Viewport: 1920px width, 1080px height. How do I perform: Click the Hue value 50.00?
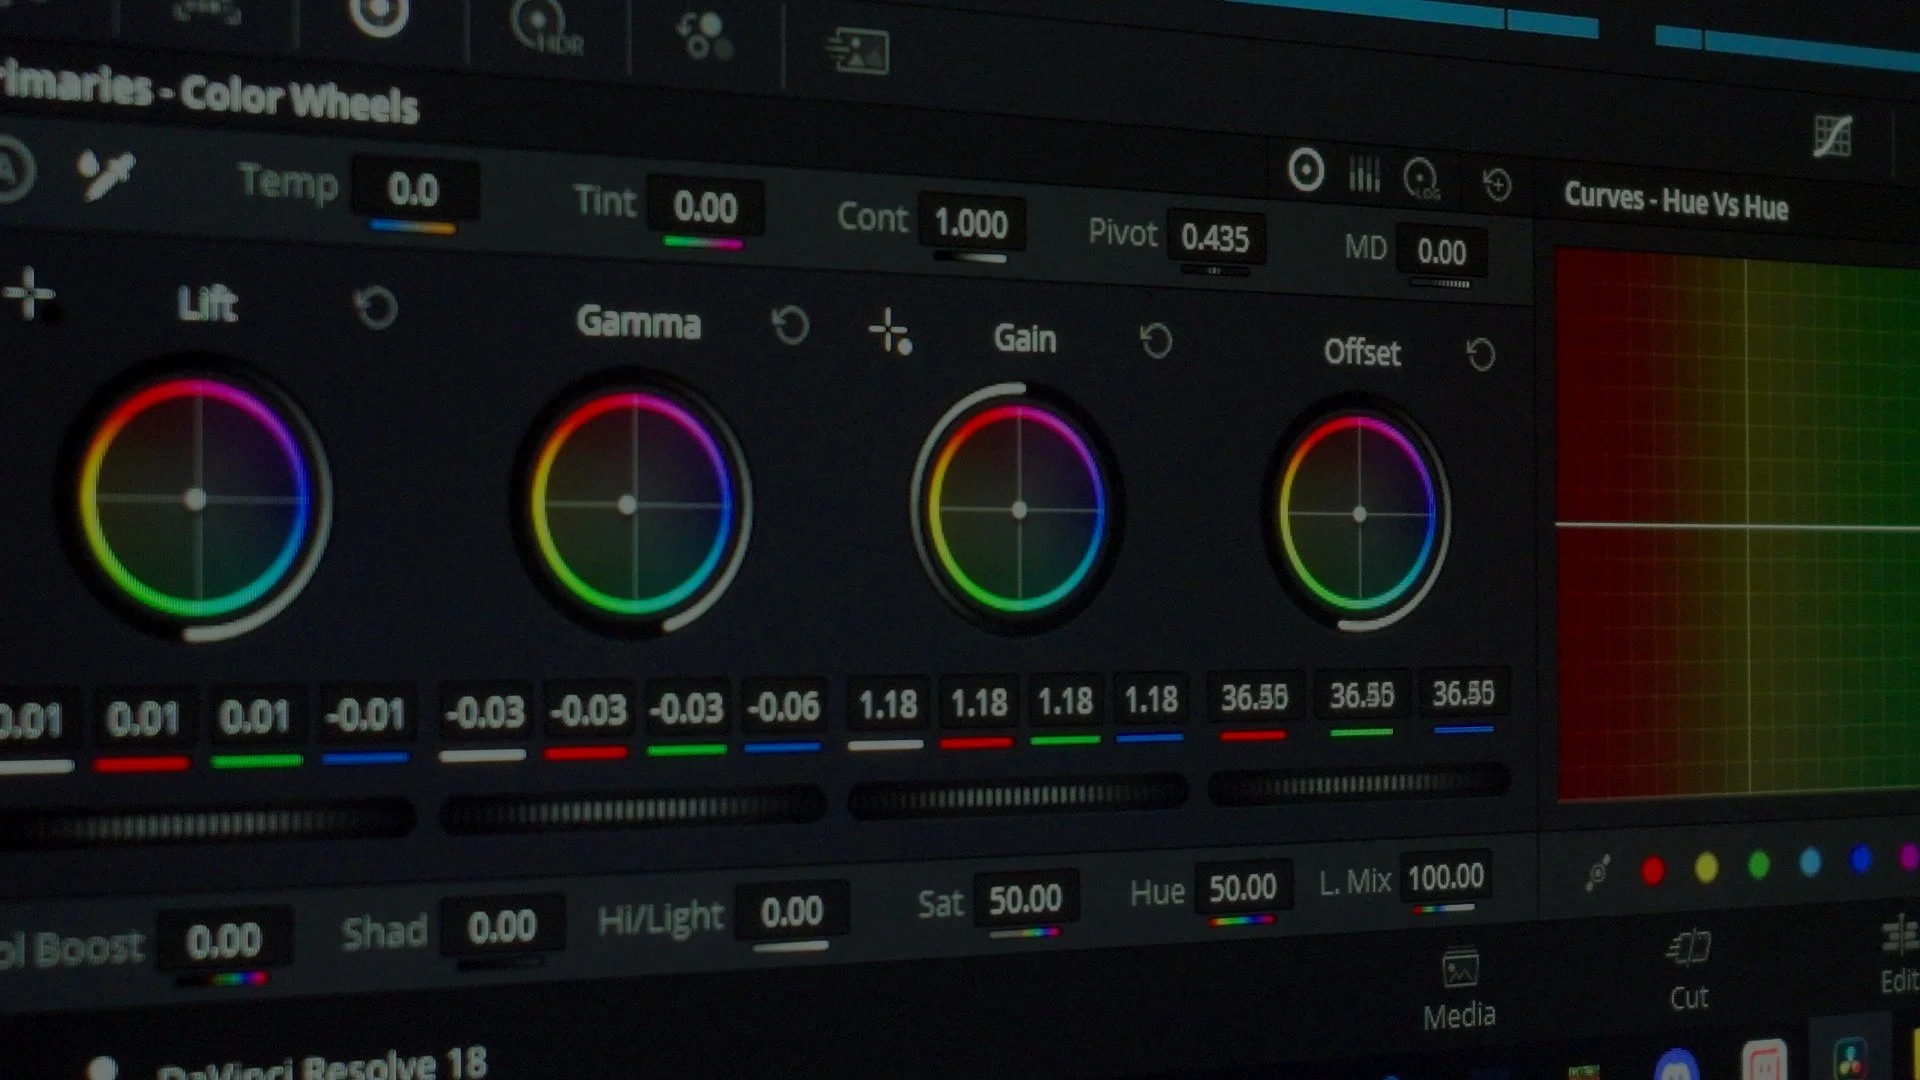click(x=1243, y=887)
